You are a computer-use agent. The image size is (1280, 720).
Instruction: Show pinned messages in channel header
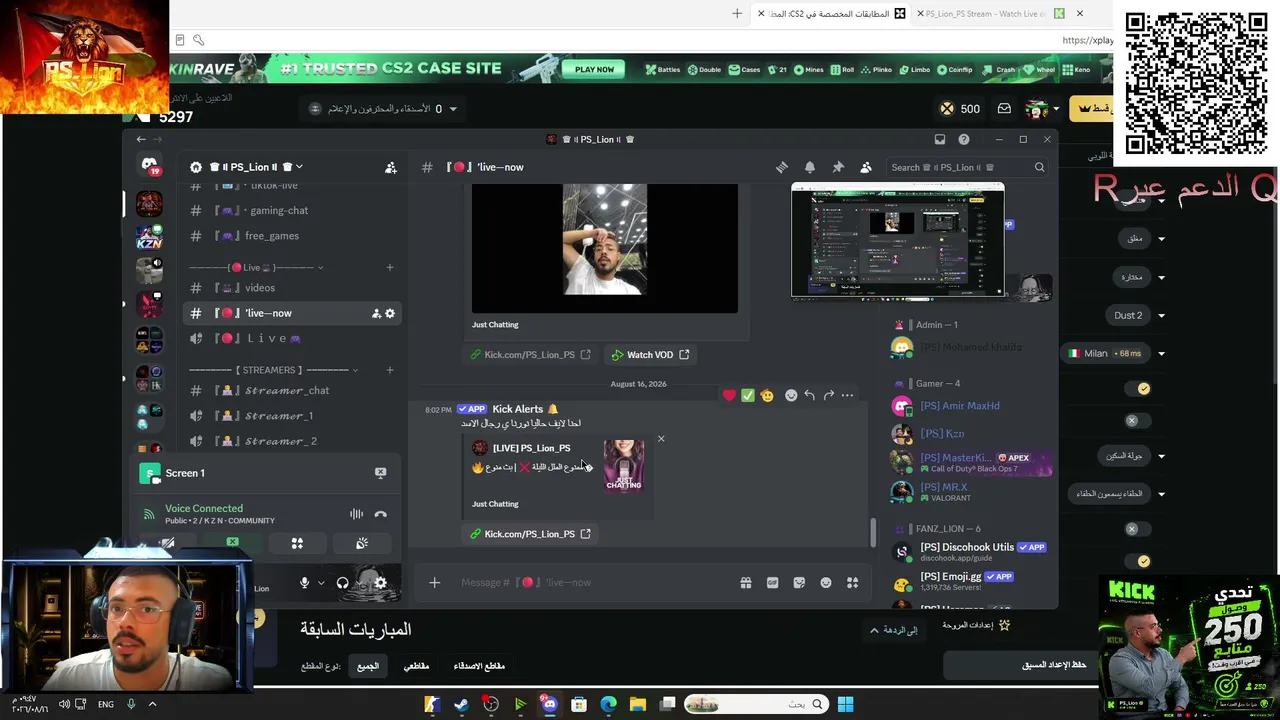(838, 167)
